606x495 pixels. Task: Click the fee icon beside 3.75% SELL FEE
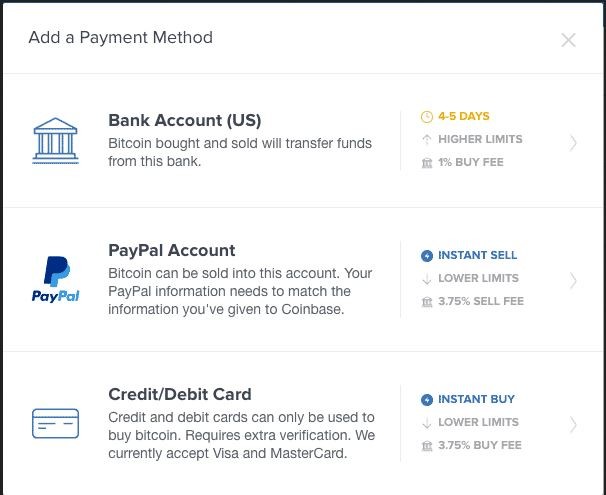[x=427, y=301]
